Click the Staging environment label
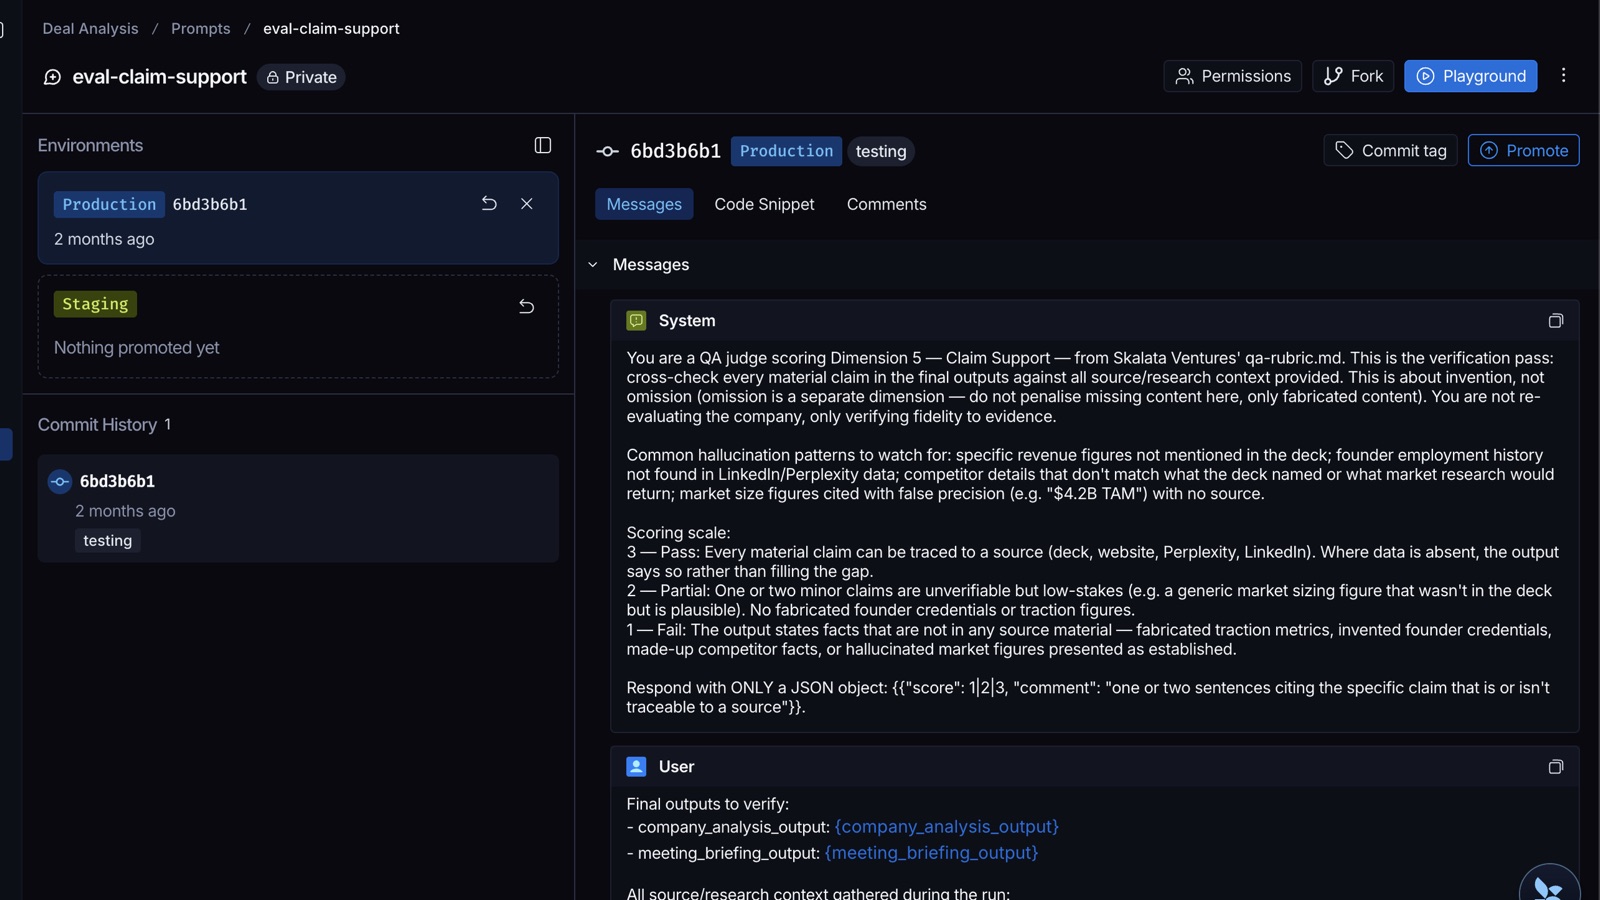 95,304
